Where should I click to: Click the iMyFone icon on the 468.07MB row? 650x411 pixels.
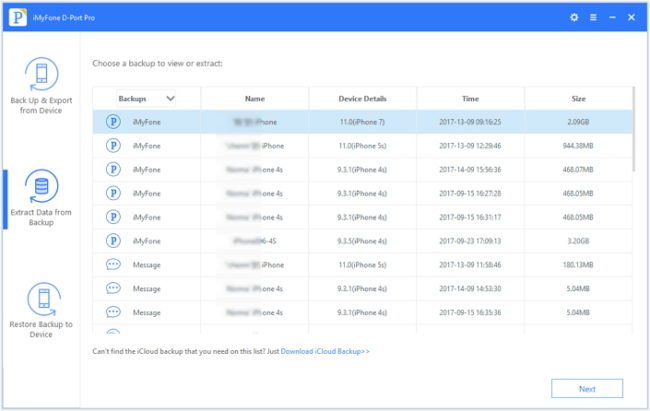click(113, 169)
